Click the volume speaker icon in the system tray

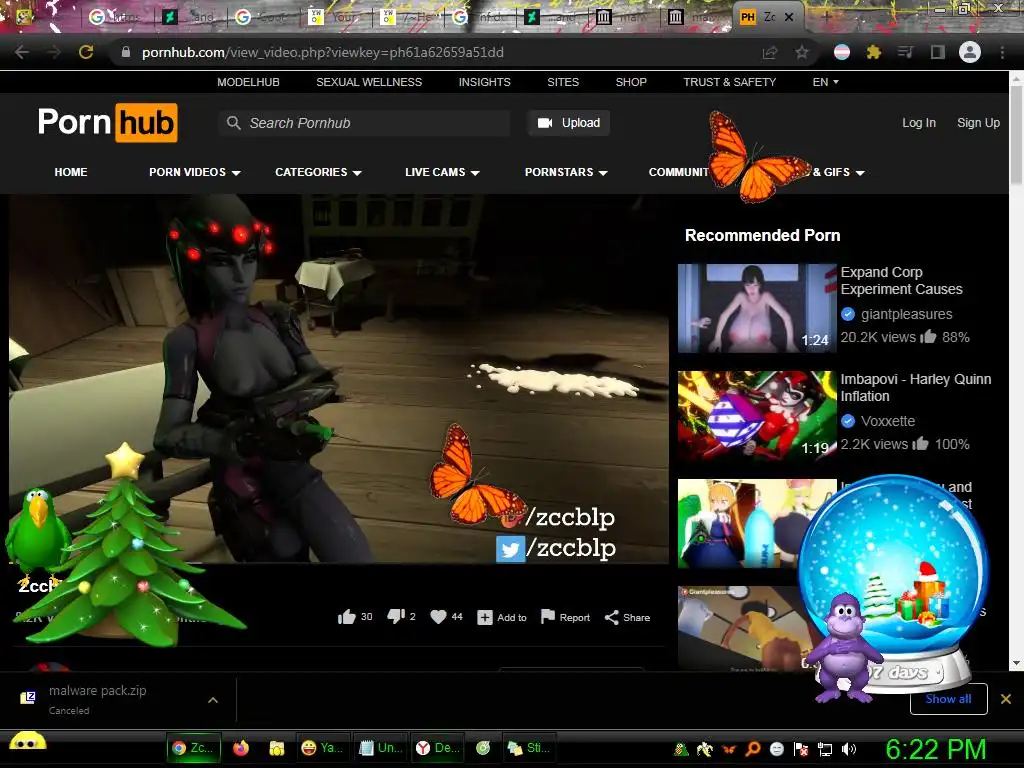pos(848,749)
